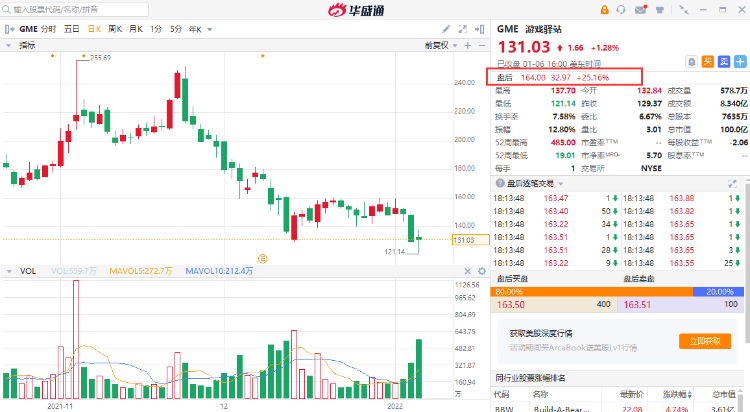Open help icon beside 盘后逐笔交易
Screen dimensions: 750x412
(x=500, y=183)
